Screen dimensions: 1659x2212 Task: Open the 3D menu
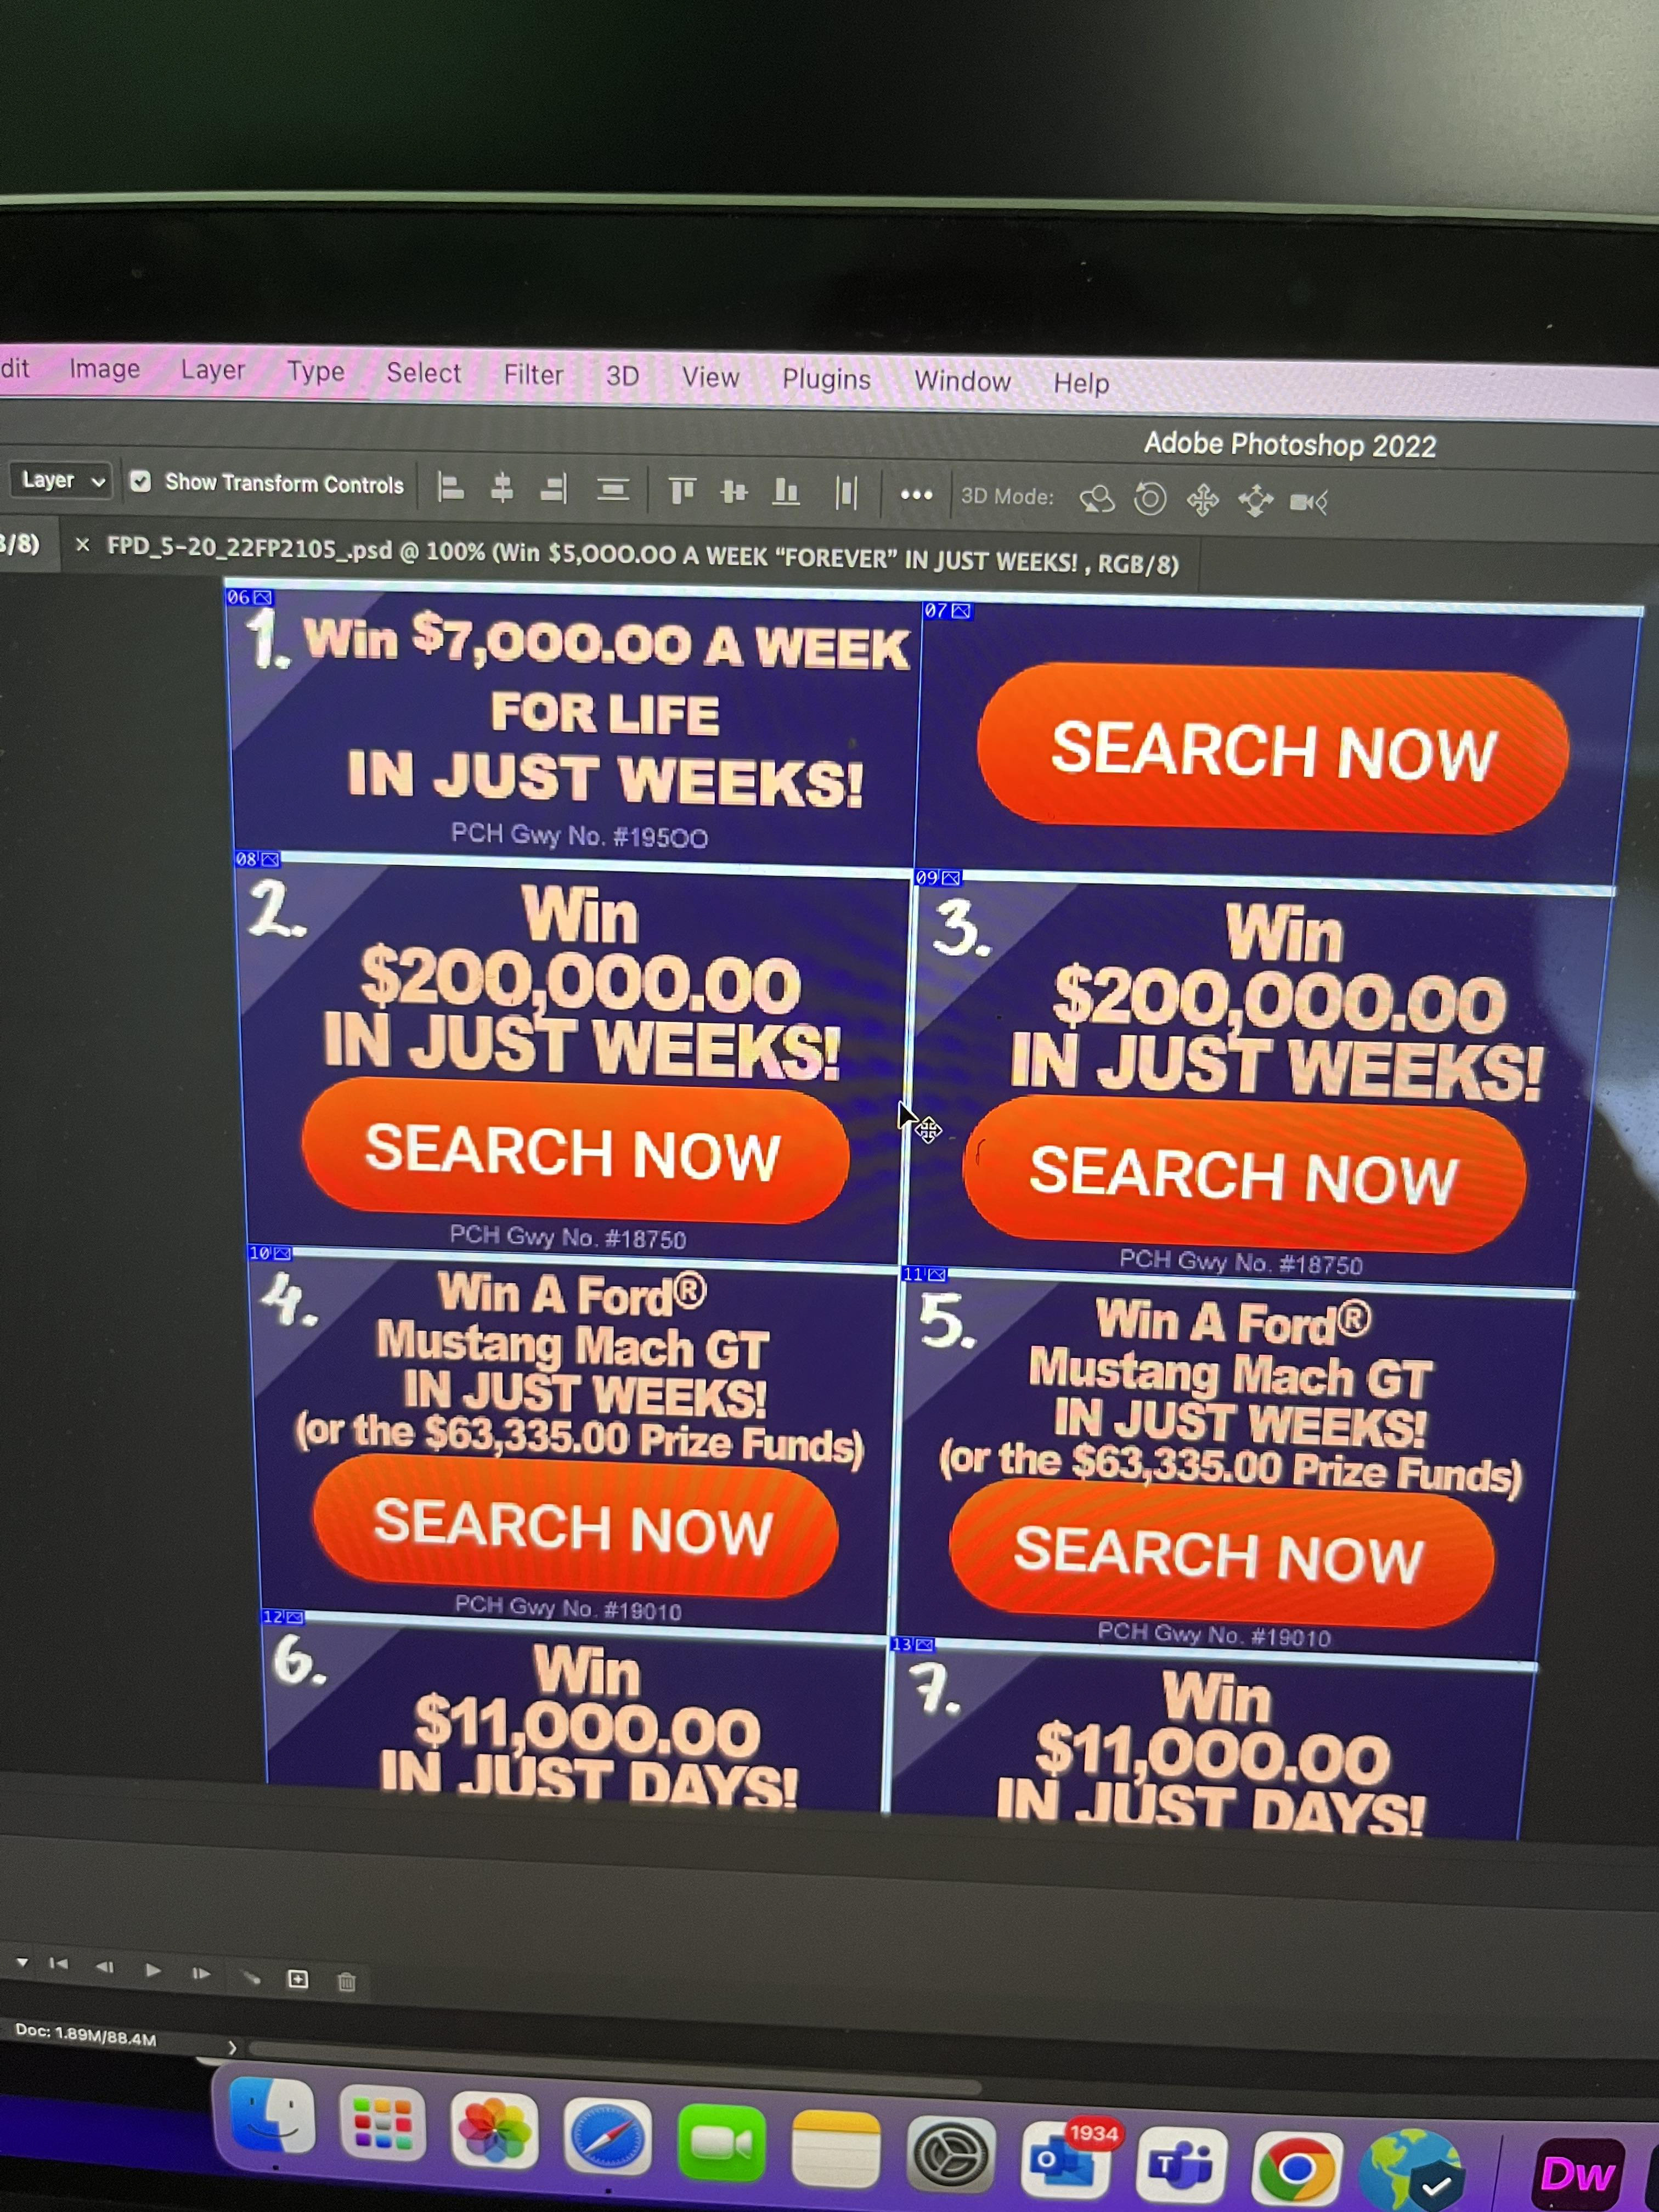pyautogui.click(x=622, y=376)
